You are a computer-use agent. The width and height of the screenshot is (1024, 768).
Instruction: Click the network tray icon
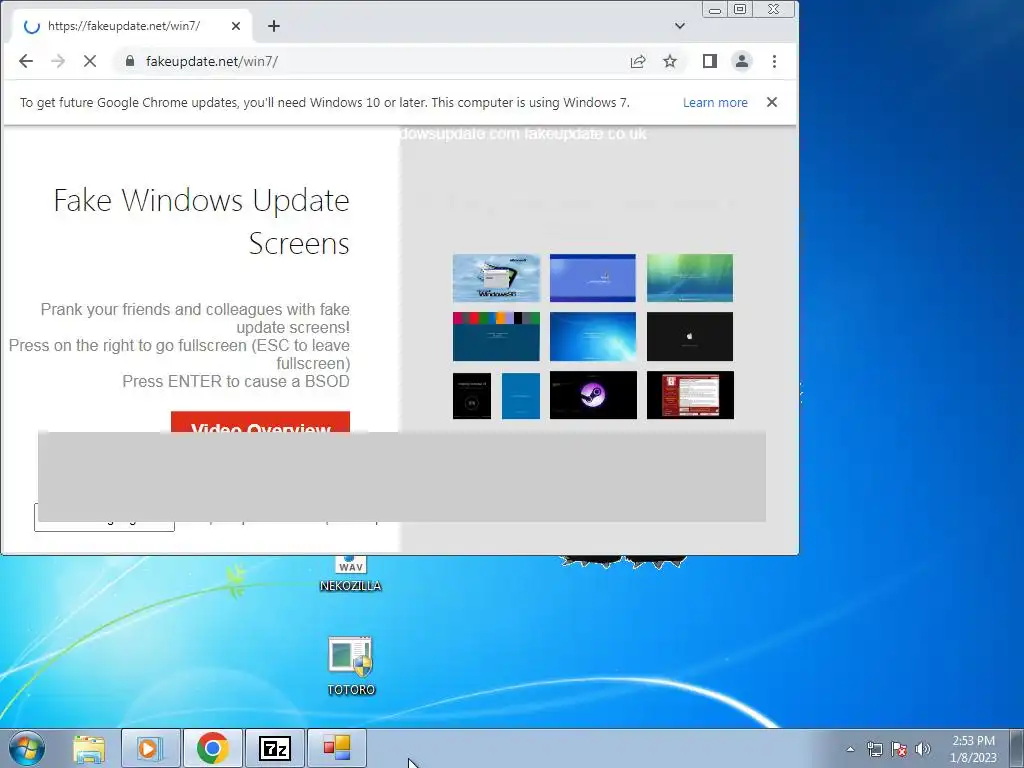coord(874,749)
